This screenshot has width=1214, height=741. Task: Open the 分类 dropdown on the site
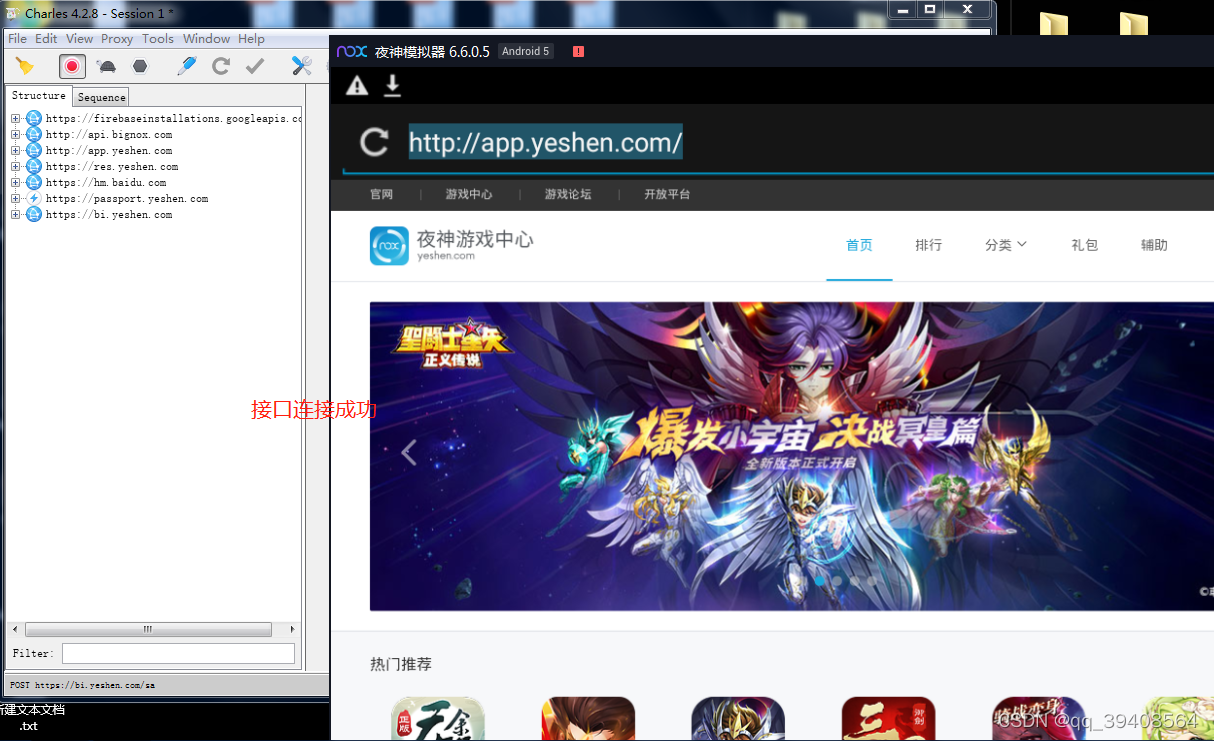[x=1006, y=245]
